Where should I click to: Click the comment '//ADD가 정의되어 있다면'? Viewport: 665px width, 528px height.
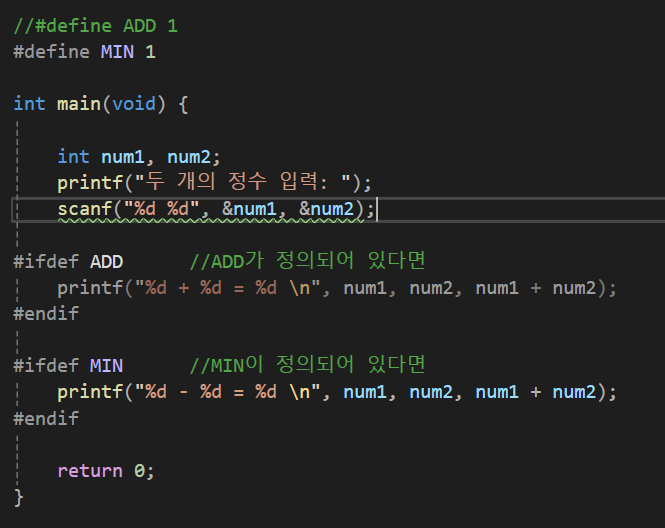[307, 261]
